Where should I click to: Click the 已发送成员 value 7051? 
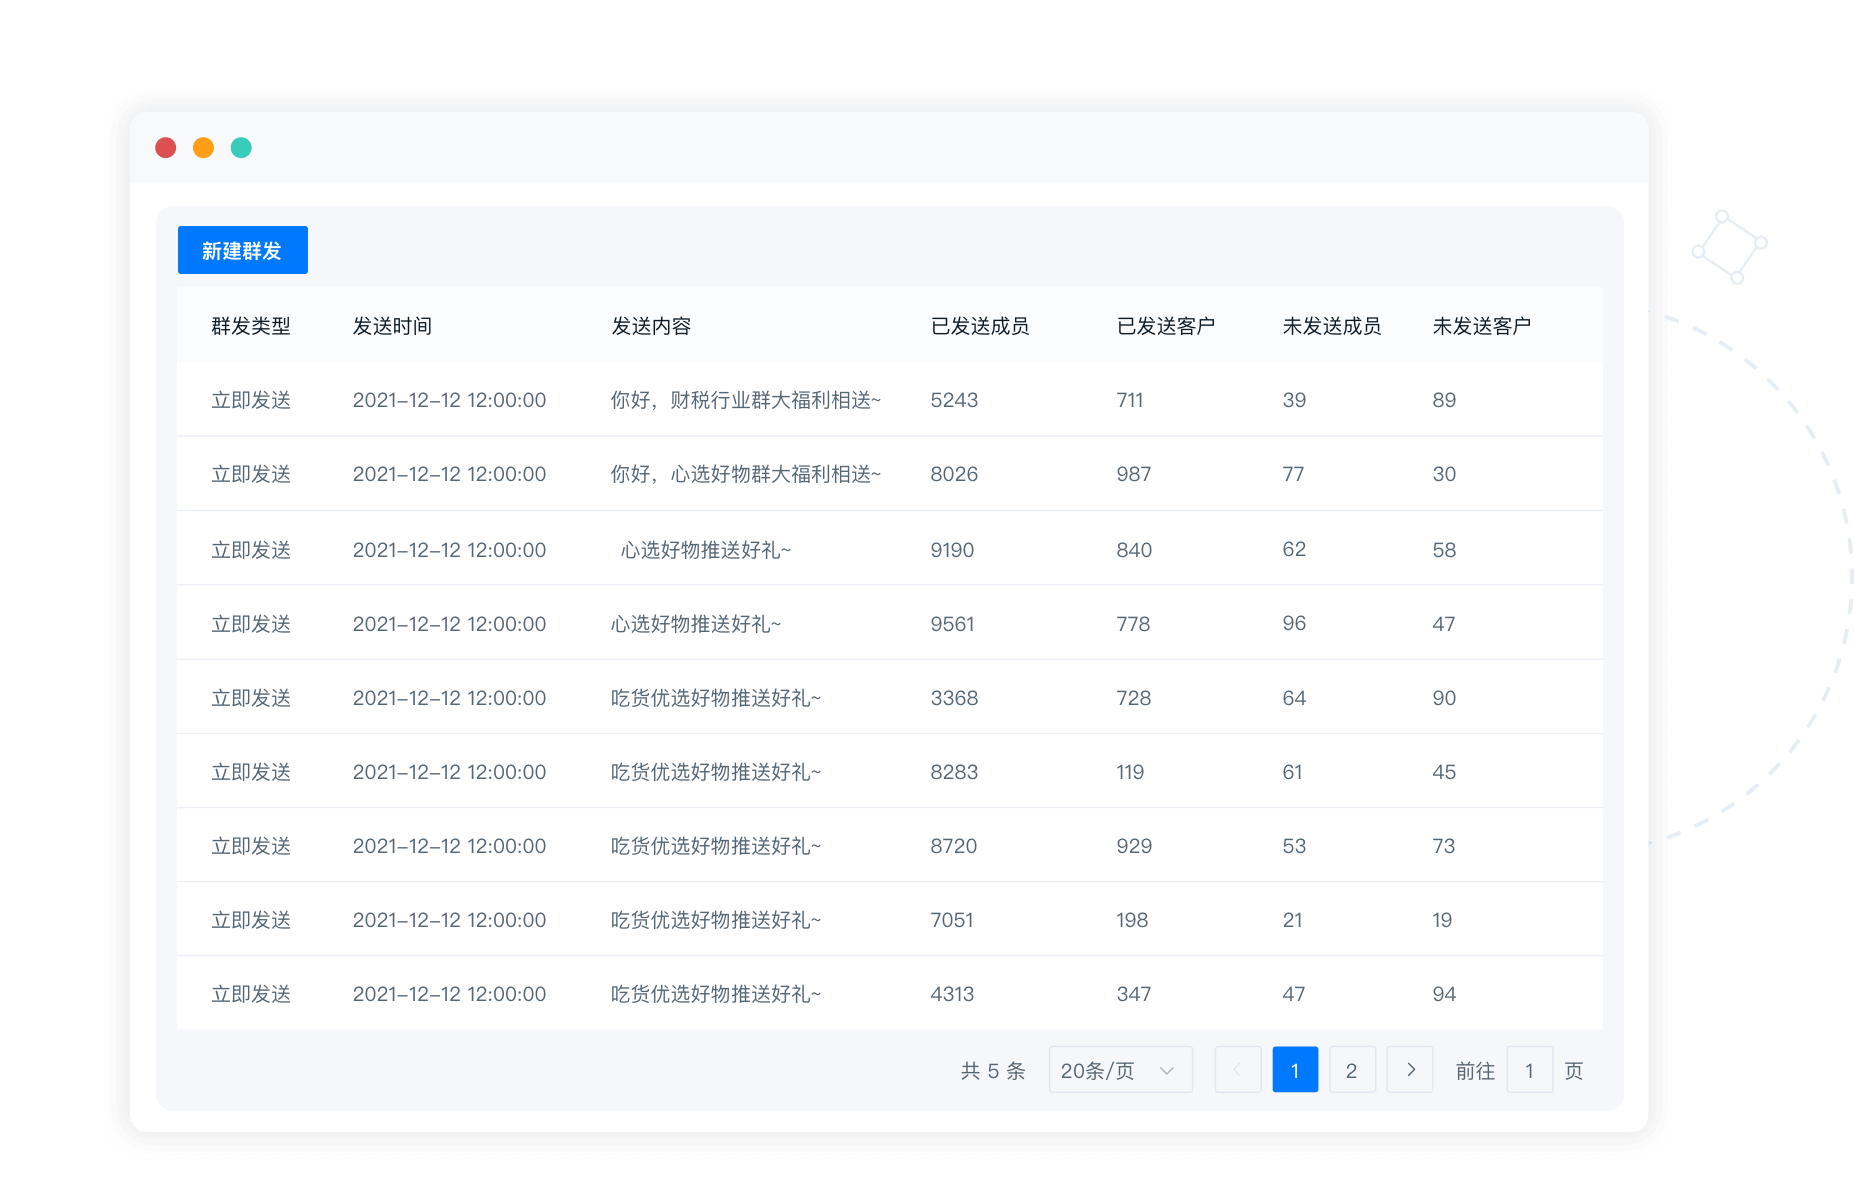[952, 920]
